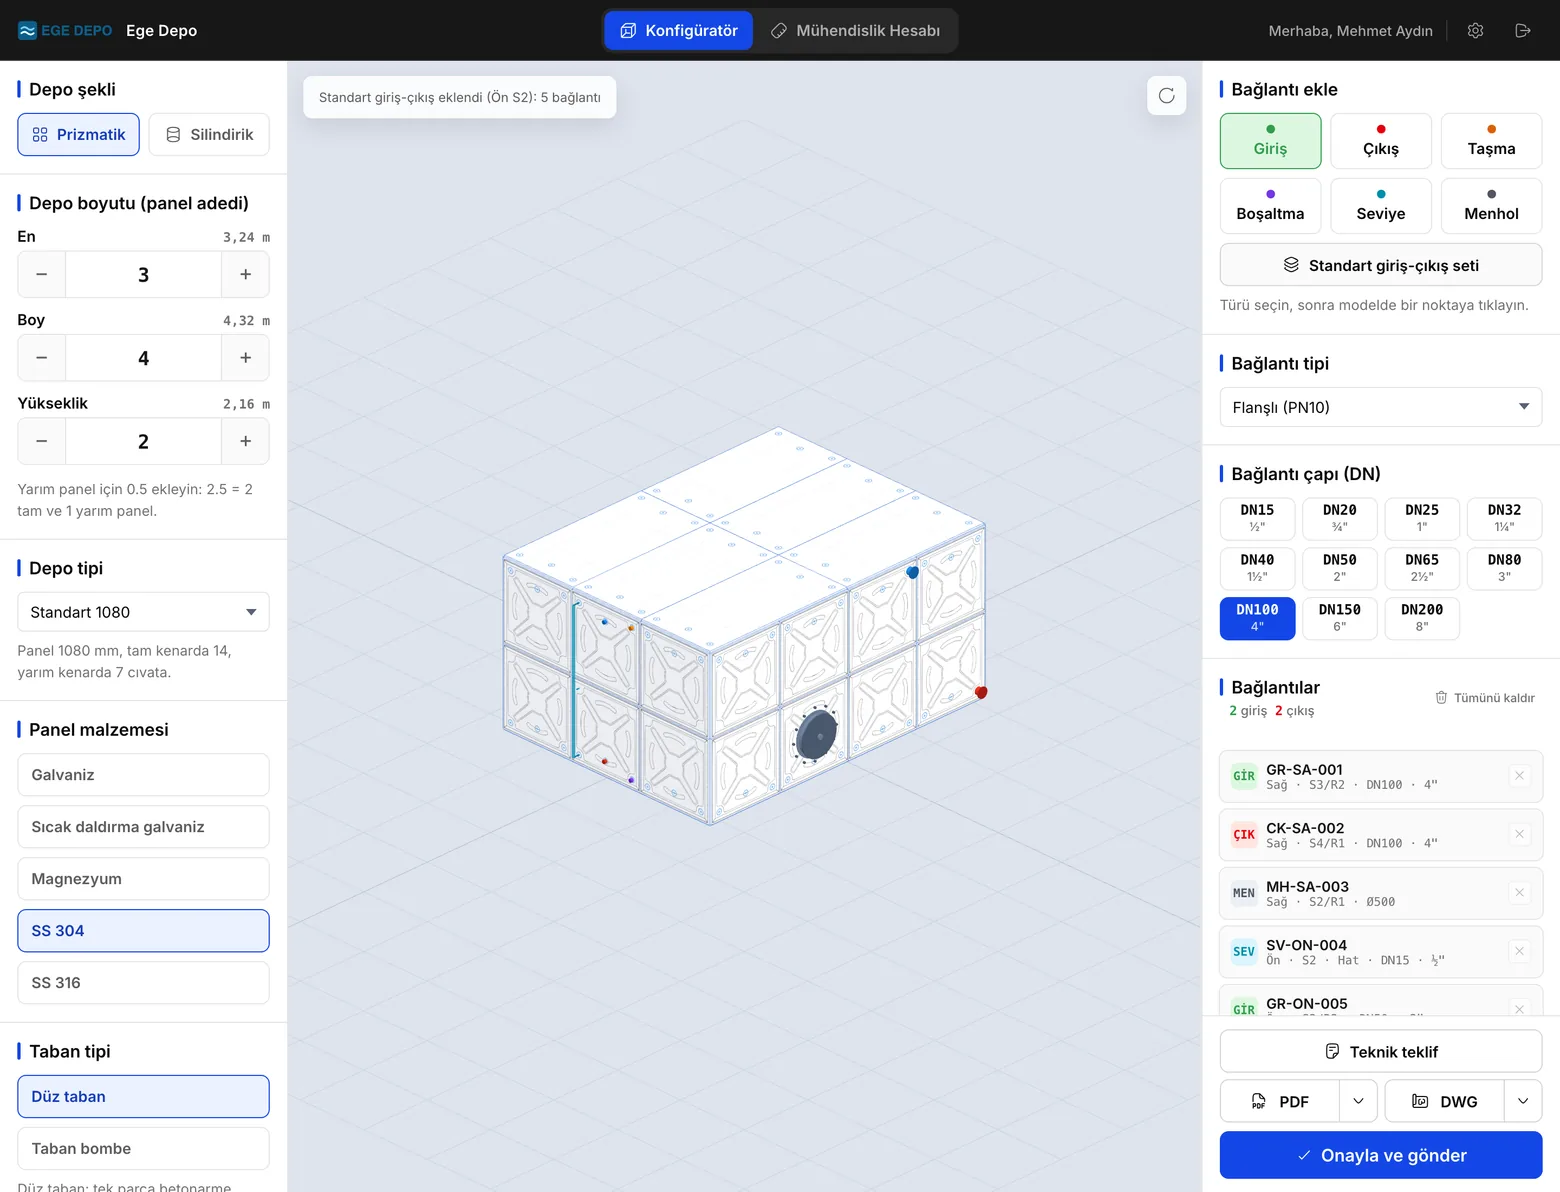Decrease En panel count with minus
Screen dimensions: 1560x1192
pos(42,274)
